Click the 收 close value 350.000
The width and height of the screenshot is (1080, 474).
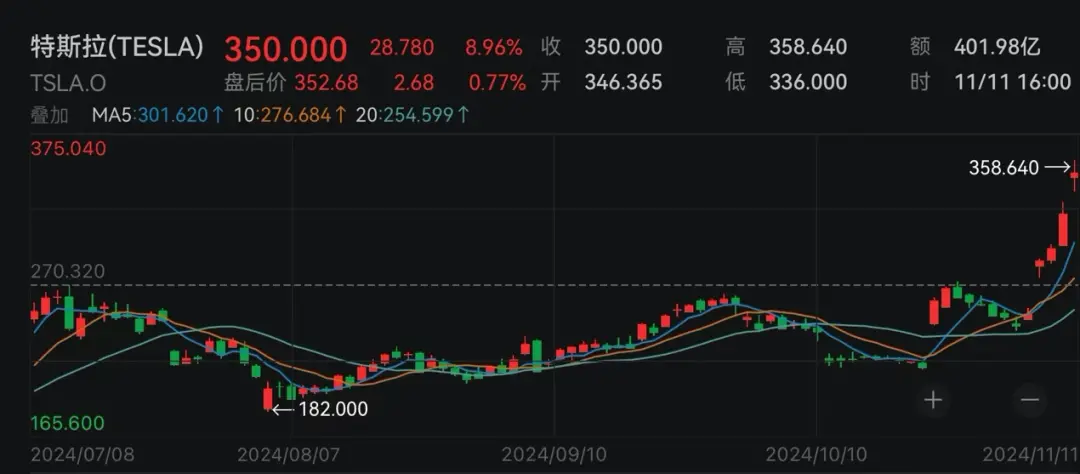pos(623,47)
